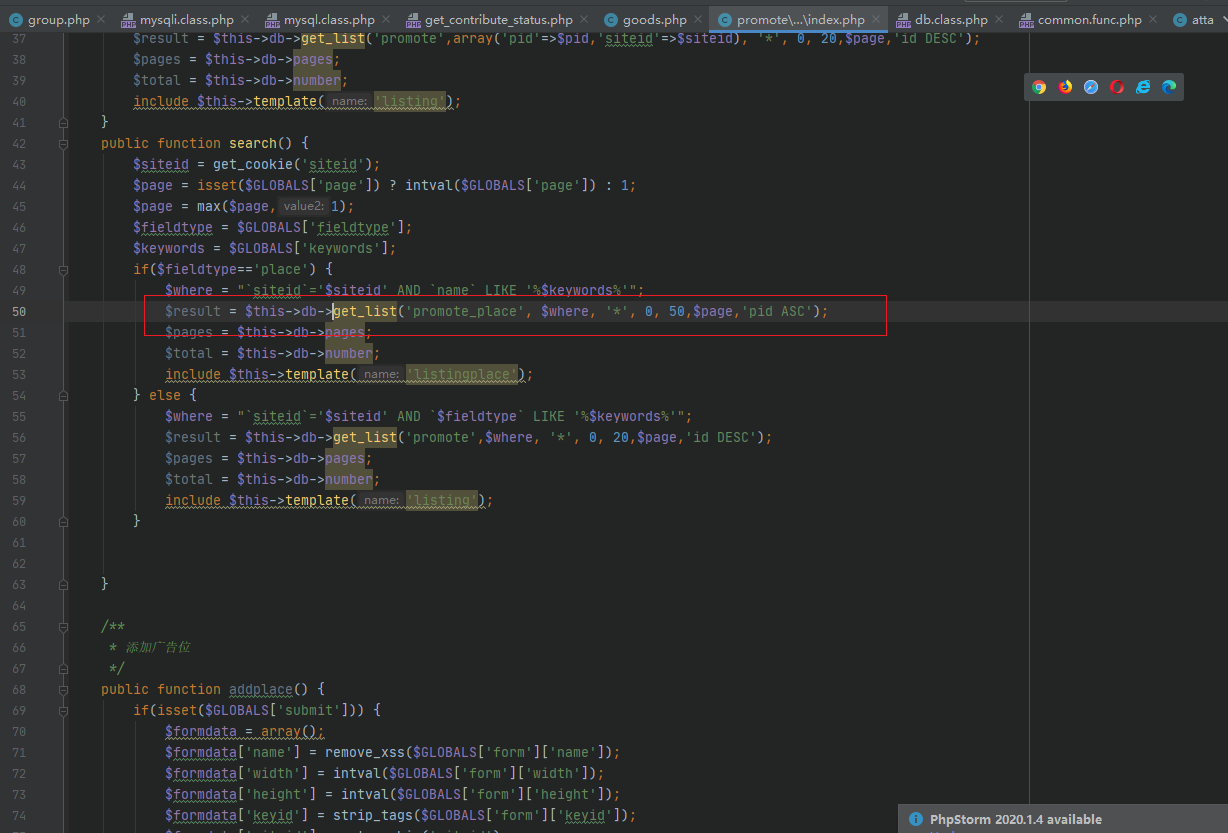The image size is (1228, 833).
Task: Click the Chinese comment on line 66
Action: tap(158, 647)
